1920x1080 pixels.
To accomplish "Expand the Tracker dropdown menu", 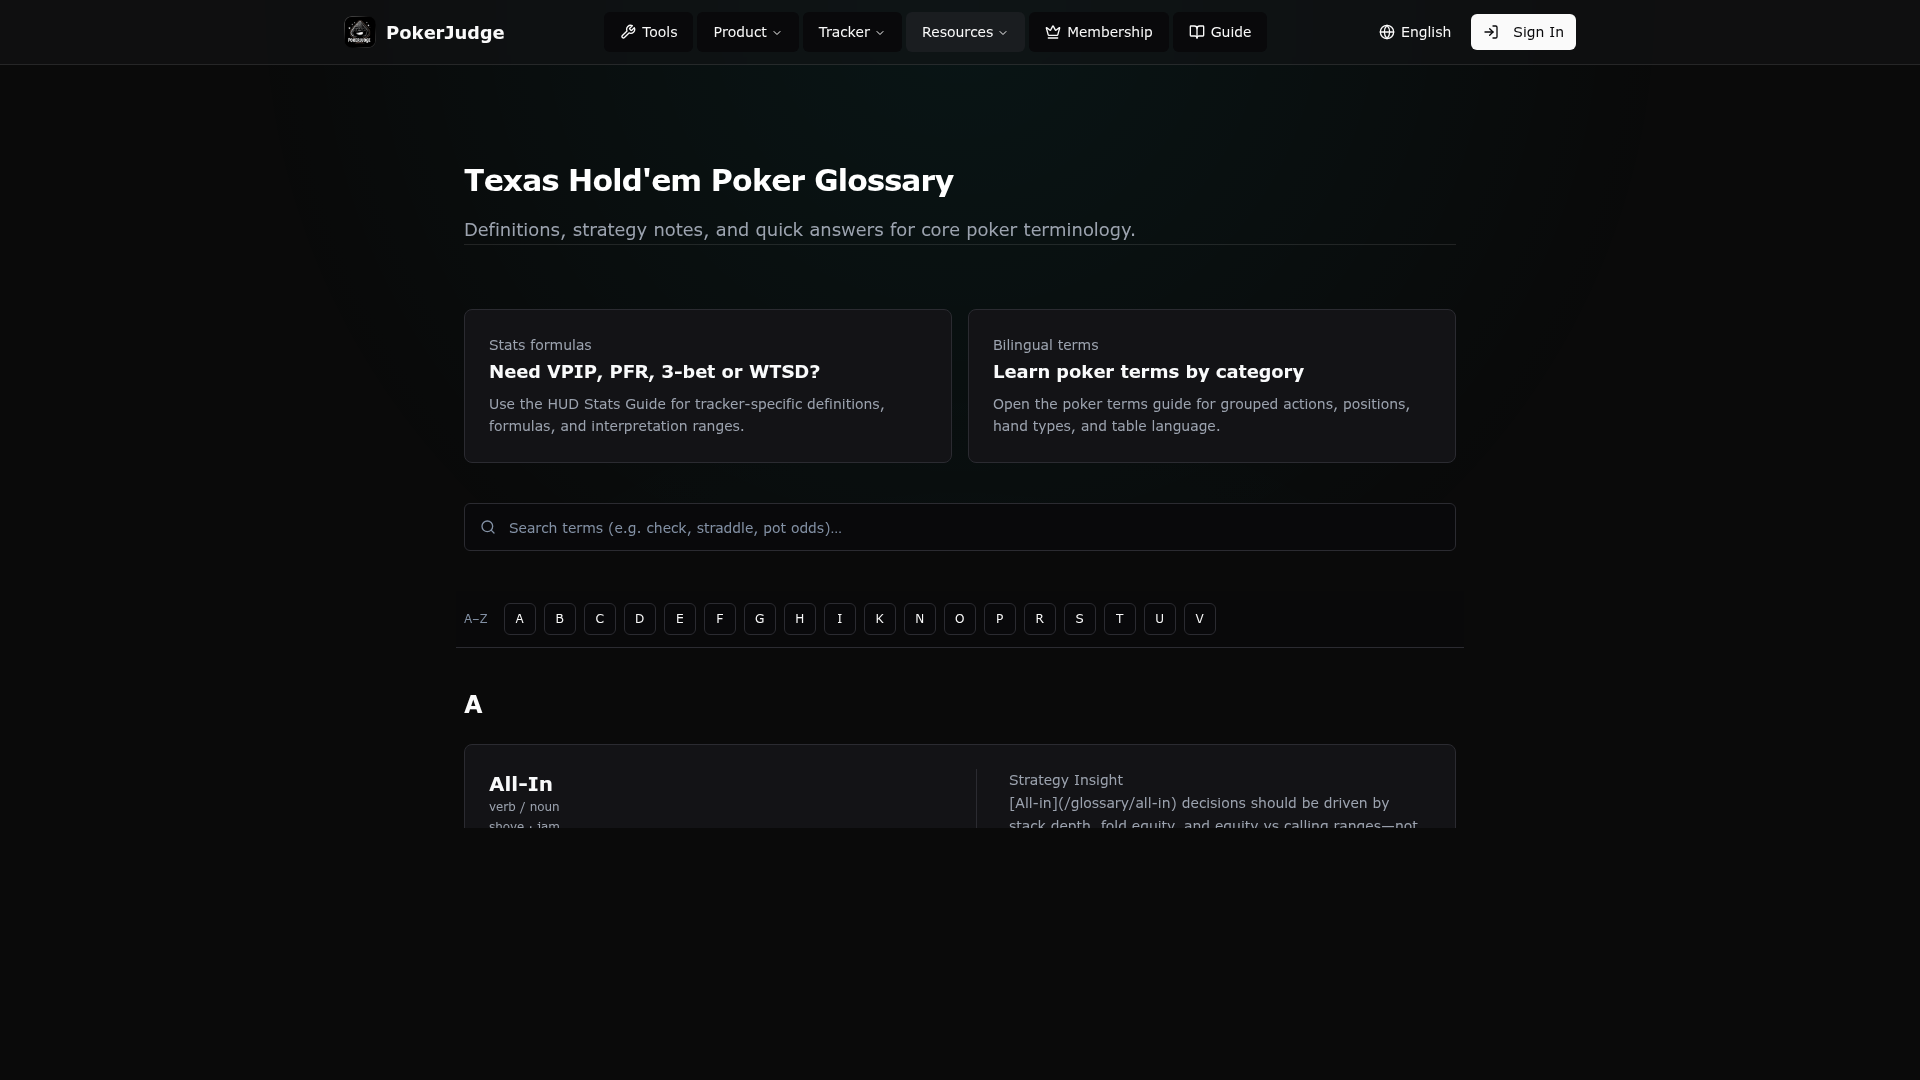I will [852, 32].
